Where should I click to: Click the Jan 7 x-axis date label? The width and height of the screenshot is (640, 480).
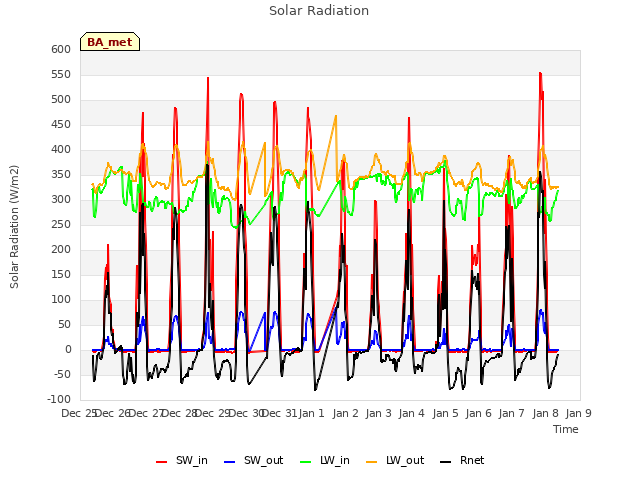point(512,413)
